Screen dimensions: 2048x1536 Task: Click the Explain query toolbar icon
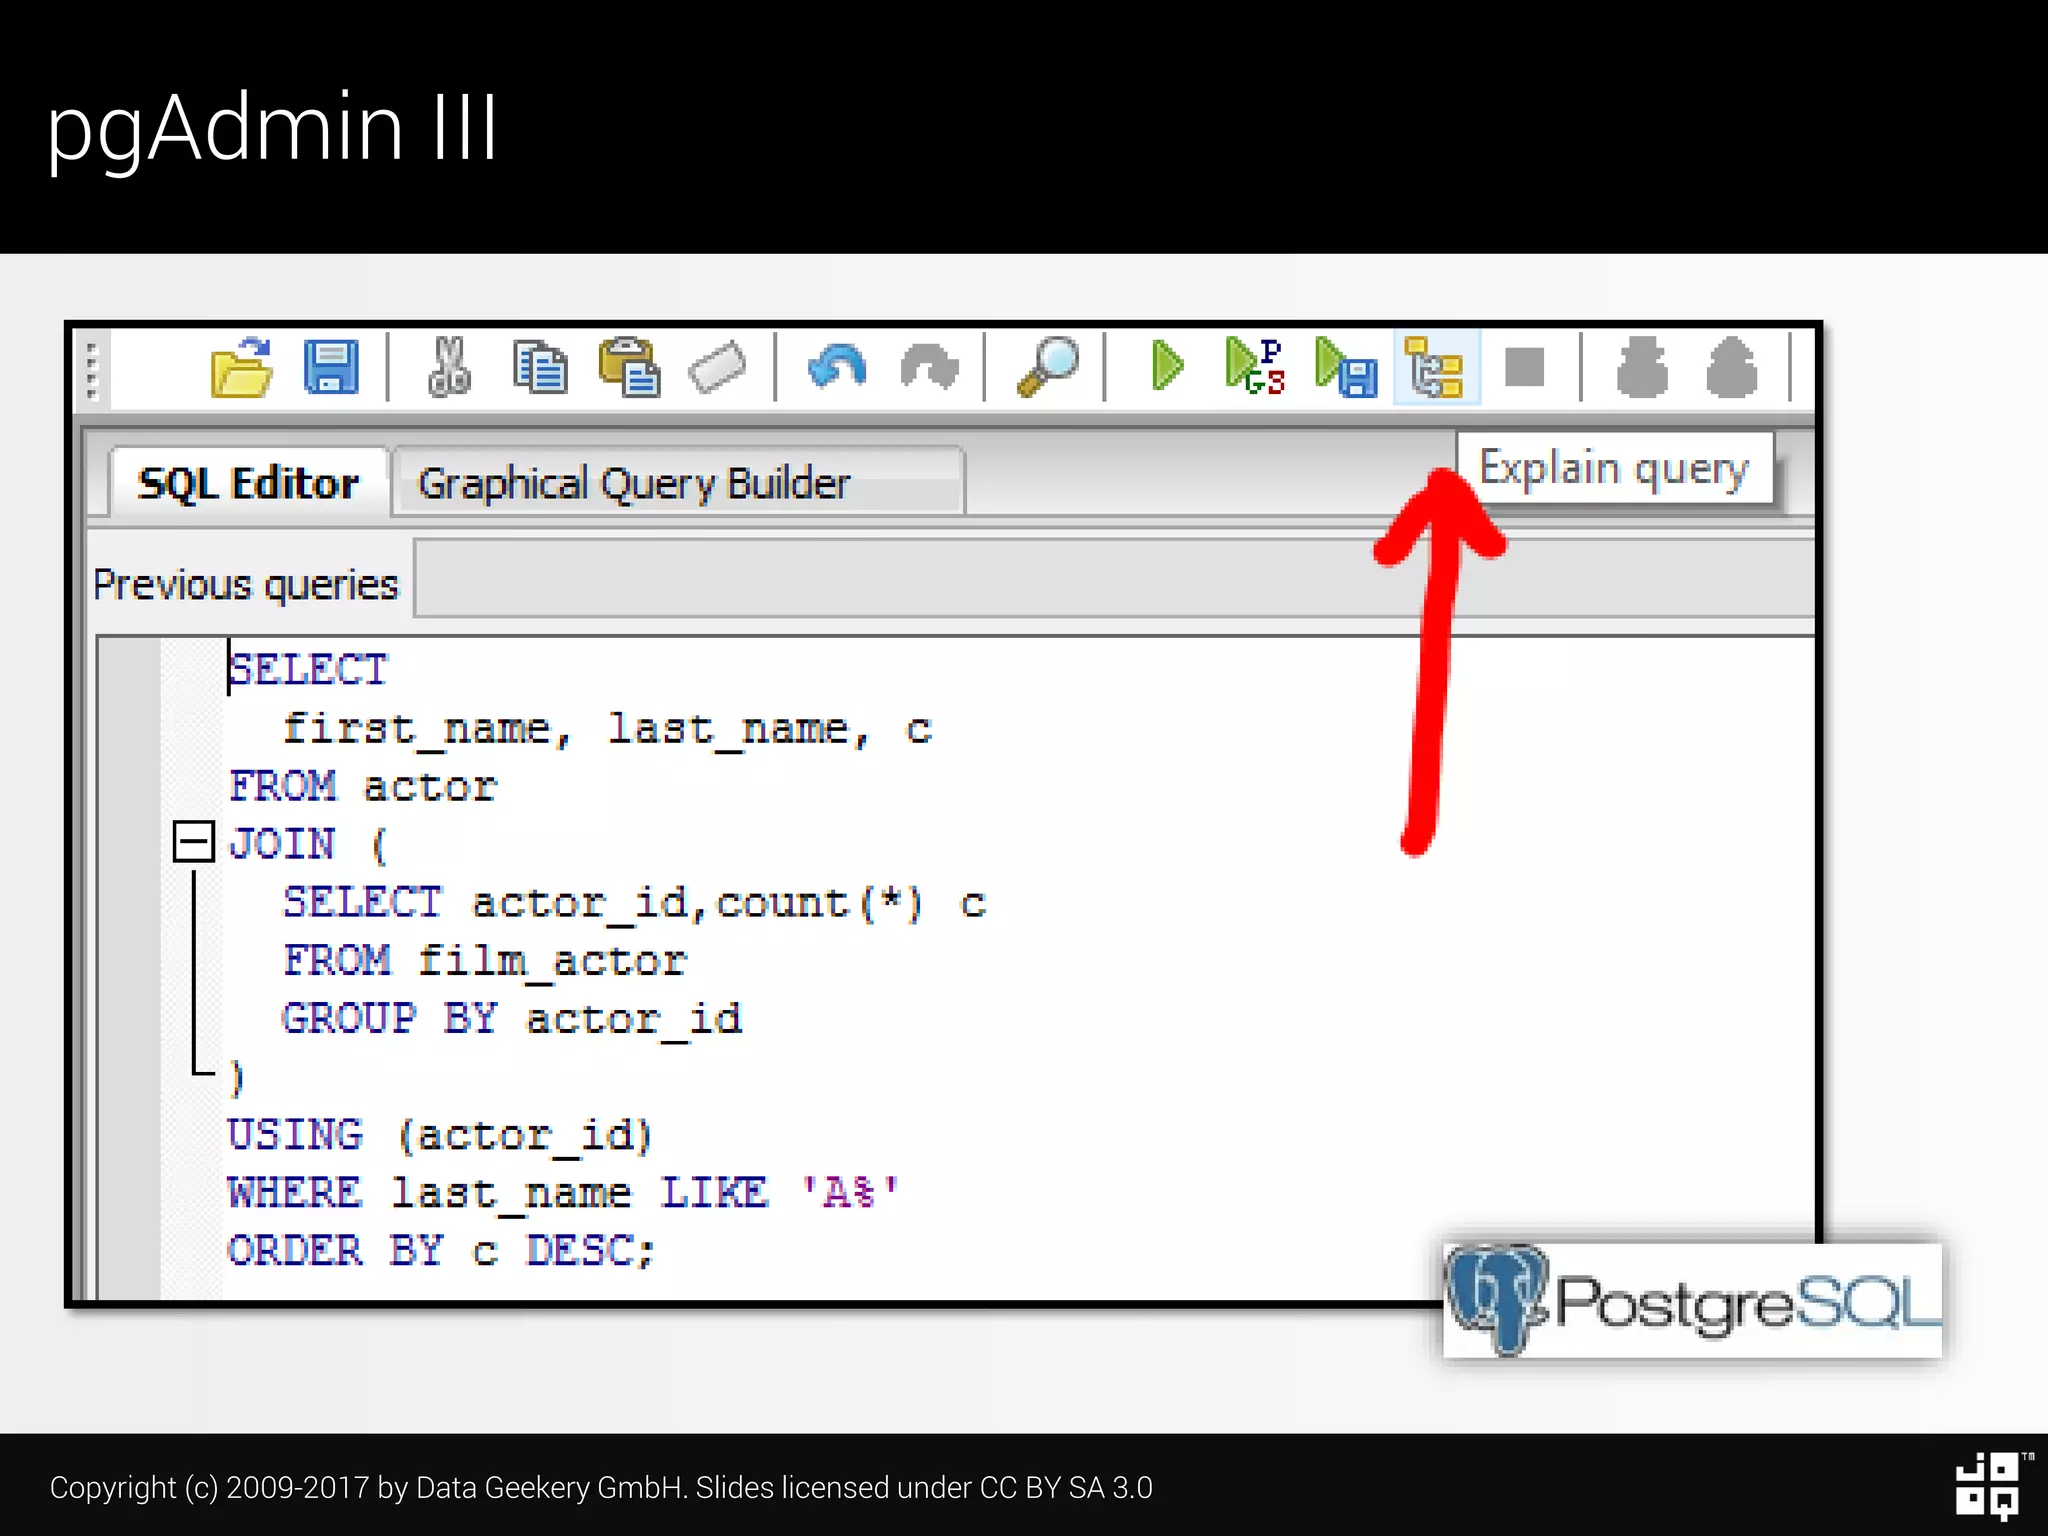tap(1435, 368)
